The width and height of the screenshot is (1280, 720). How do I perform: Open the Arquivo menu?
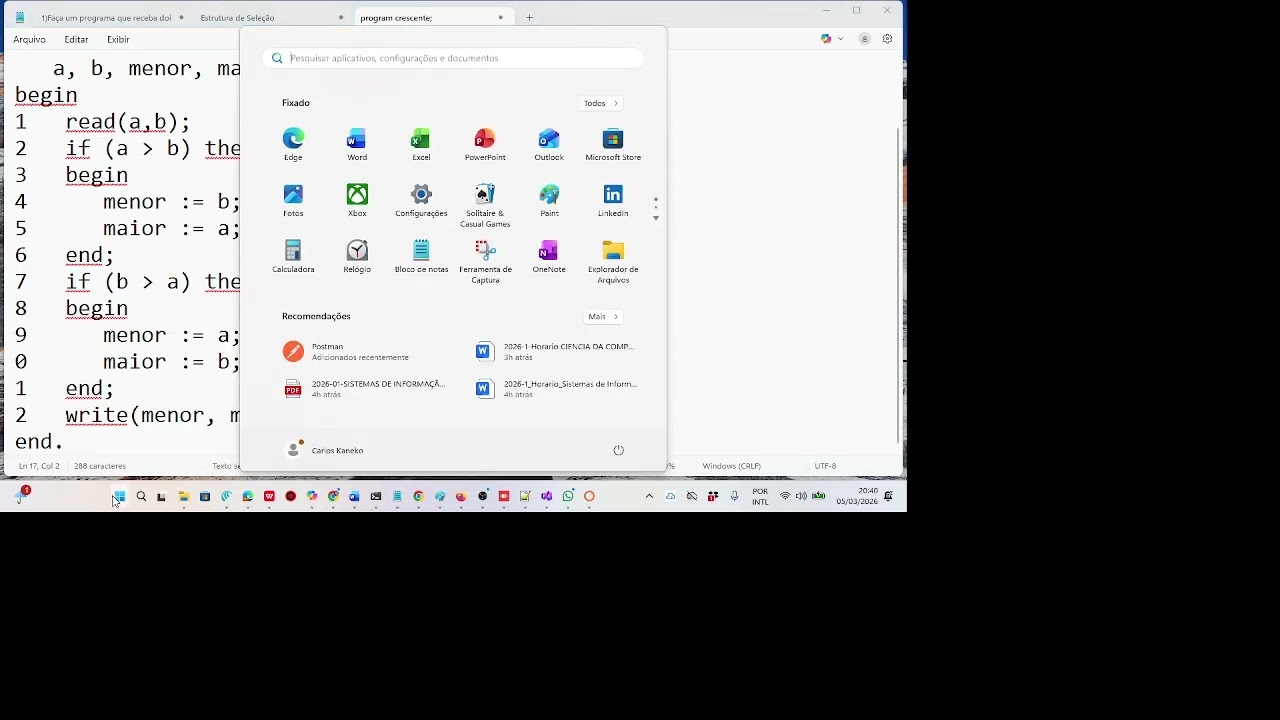[29, 39]
